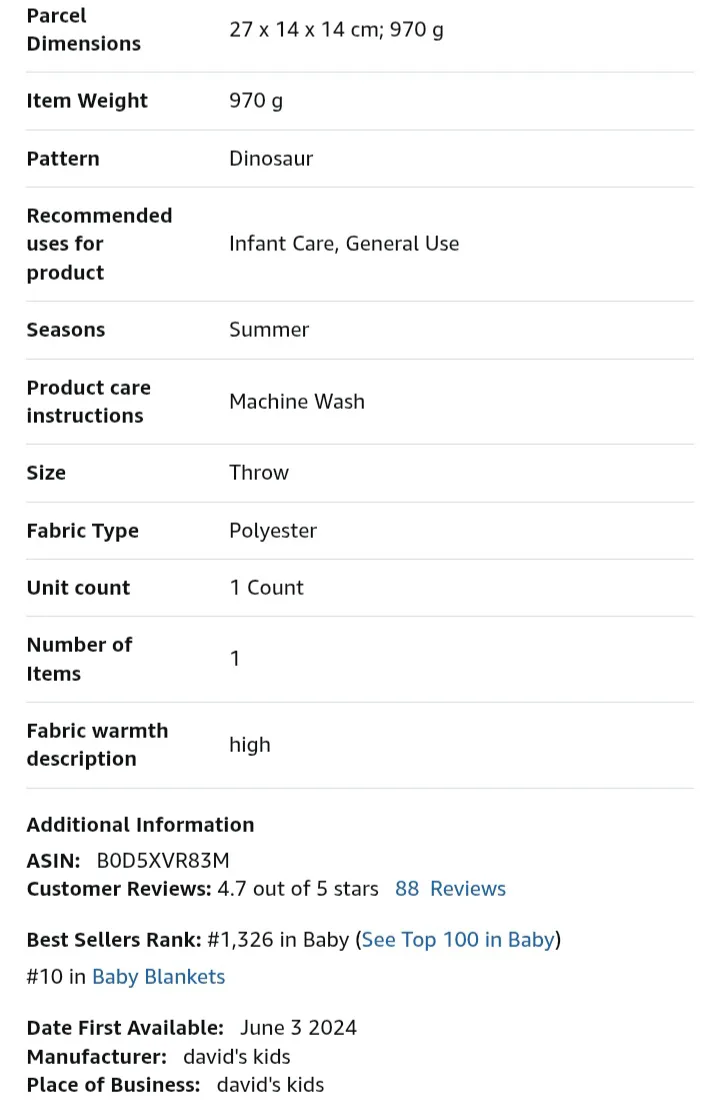This screenshot has width=720, height=1104.
Task: Click See Top 100 in Baby link
Action: pyautogui.click(x=458, y=940)
